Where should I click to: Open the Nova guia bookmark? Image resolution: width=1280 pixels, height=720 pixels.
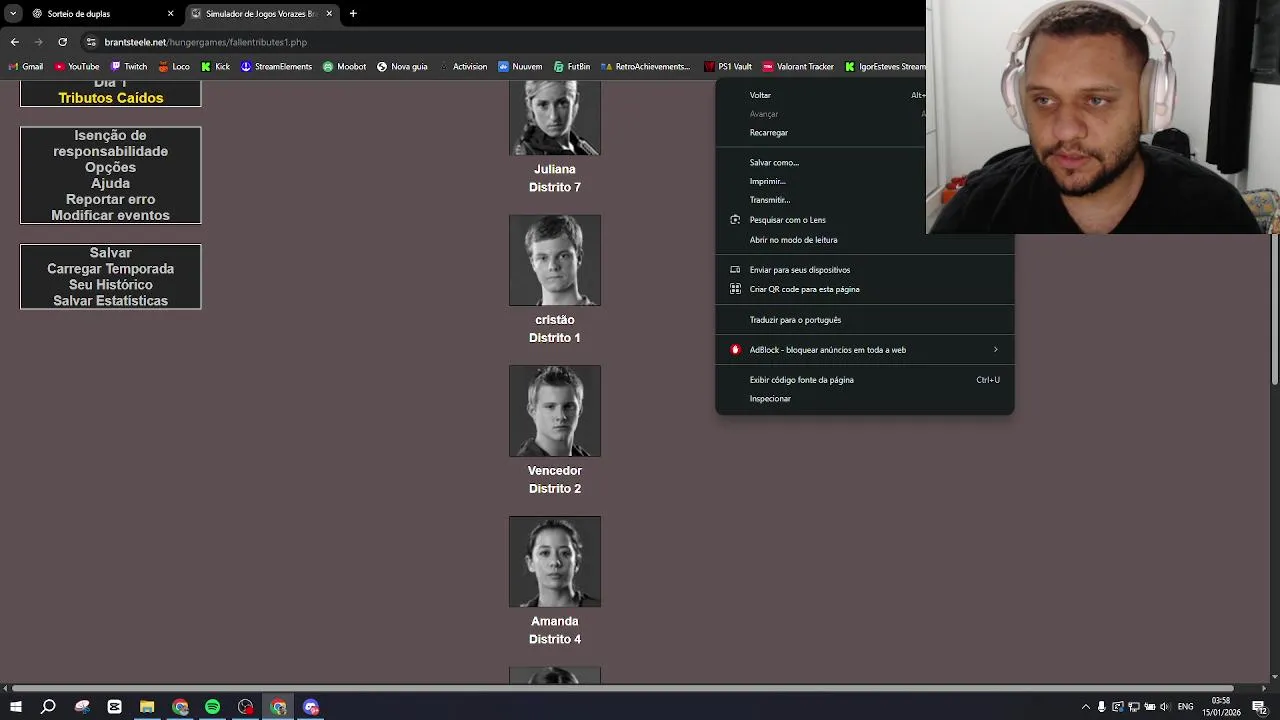[402, 67]
